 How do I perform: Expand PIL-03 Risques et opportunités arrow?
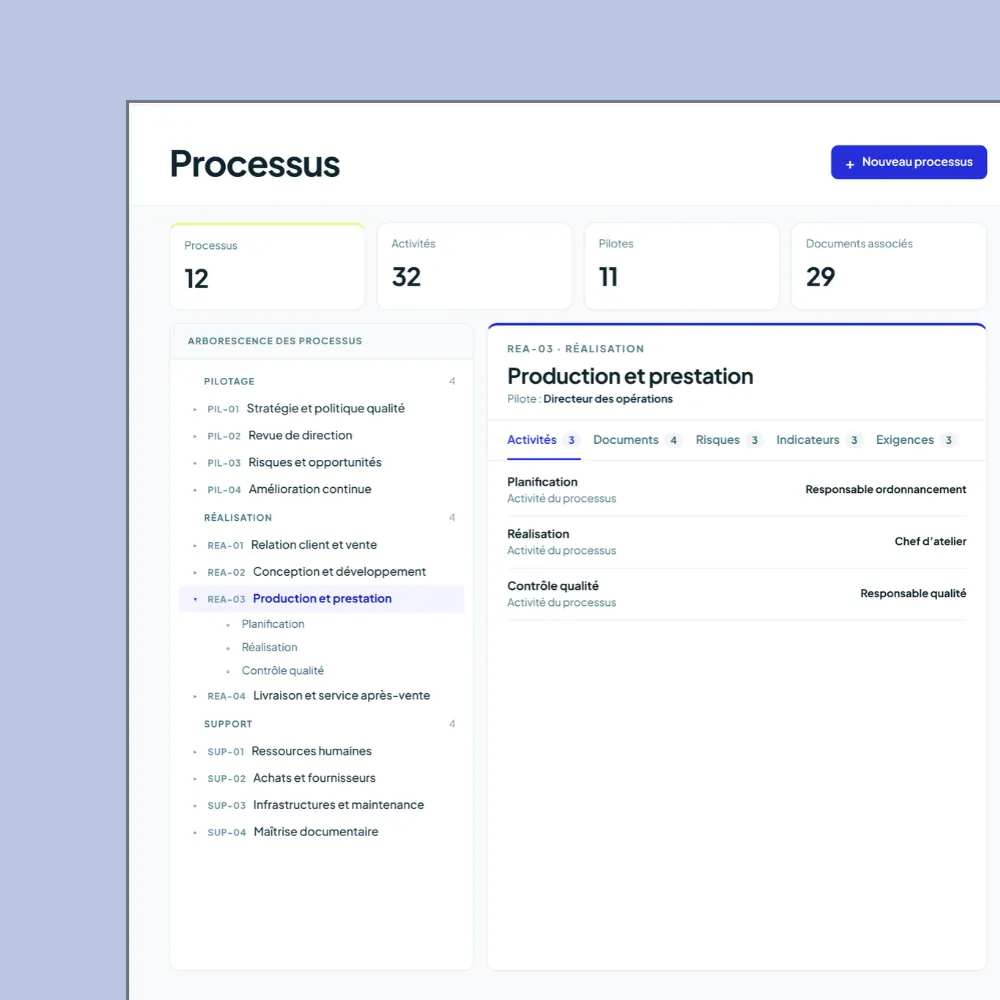(x=195, y=463)
